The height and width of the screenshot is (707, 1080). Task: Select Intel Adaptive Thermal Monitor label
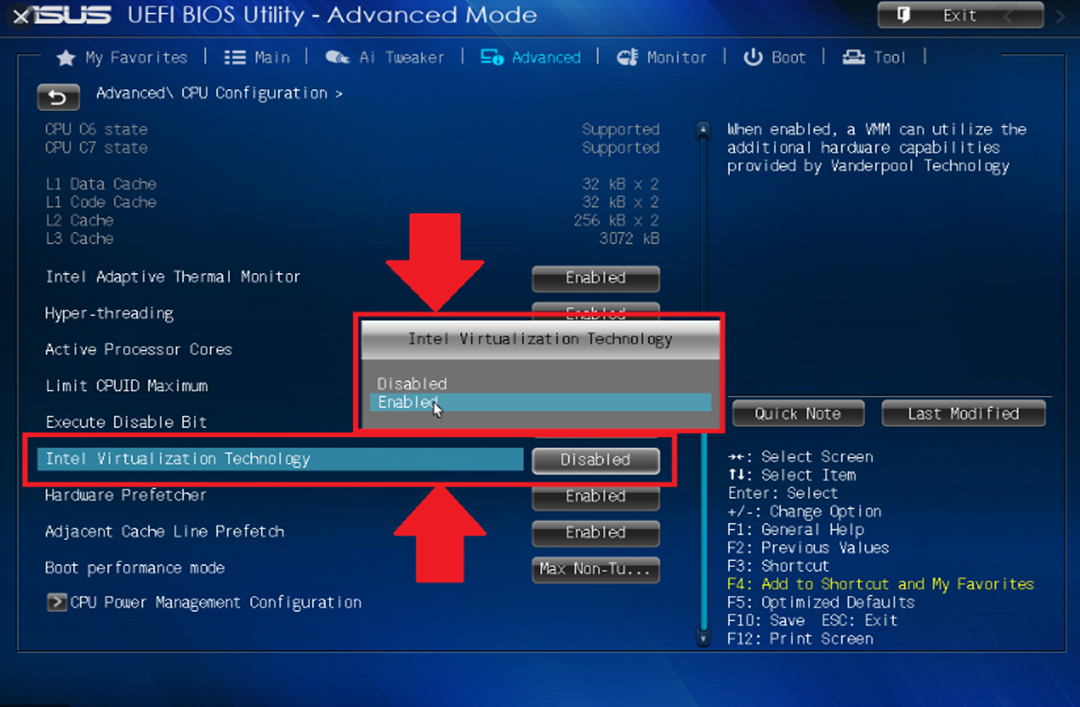(173, 277)
